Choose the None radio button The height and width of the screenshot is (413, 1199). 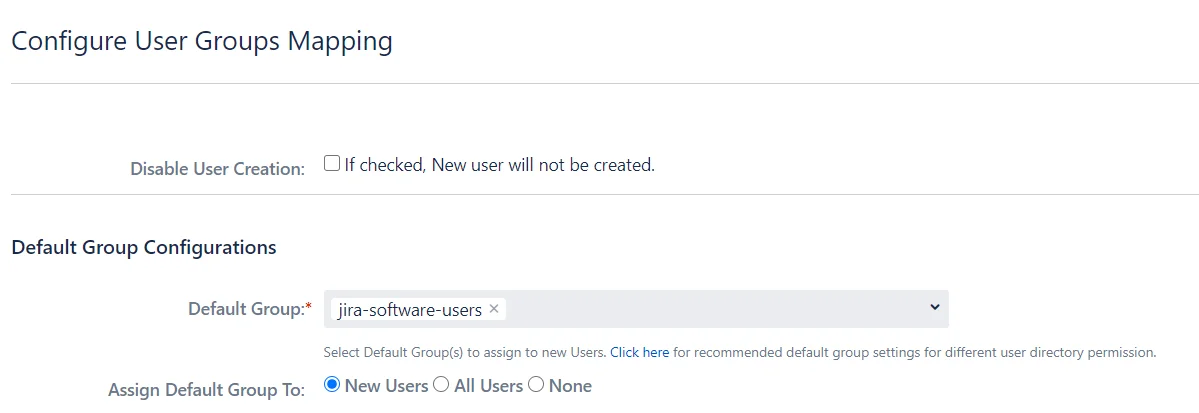coord(536,385)
